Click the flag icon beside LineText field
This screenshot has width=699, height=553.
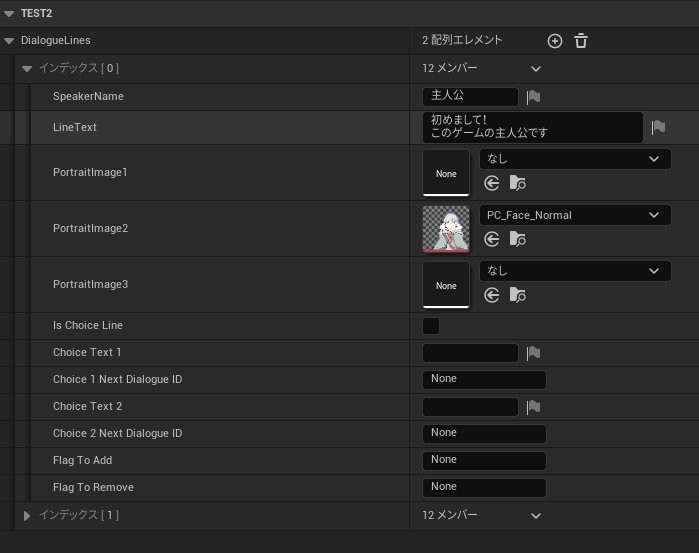(x=658, y=127)
